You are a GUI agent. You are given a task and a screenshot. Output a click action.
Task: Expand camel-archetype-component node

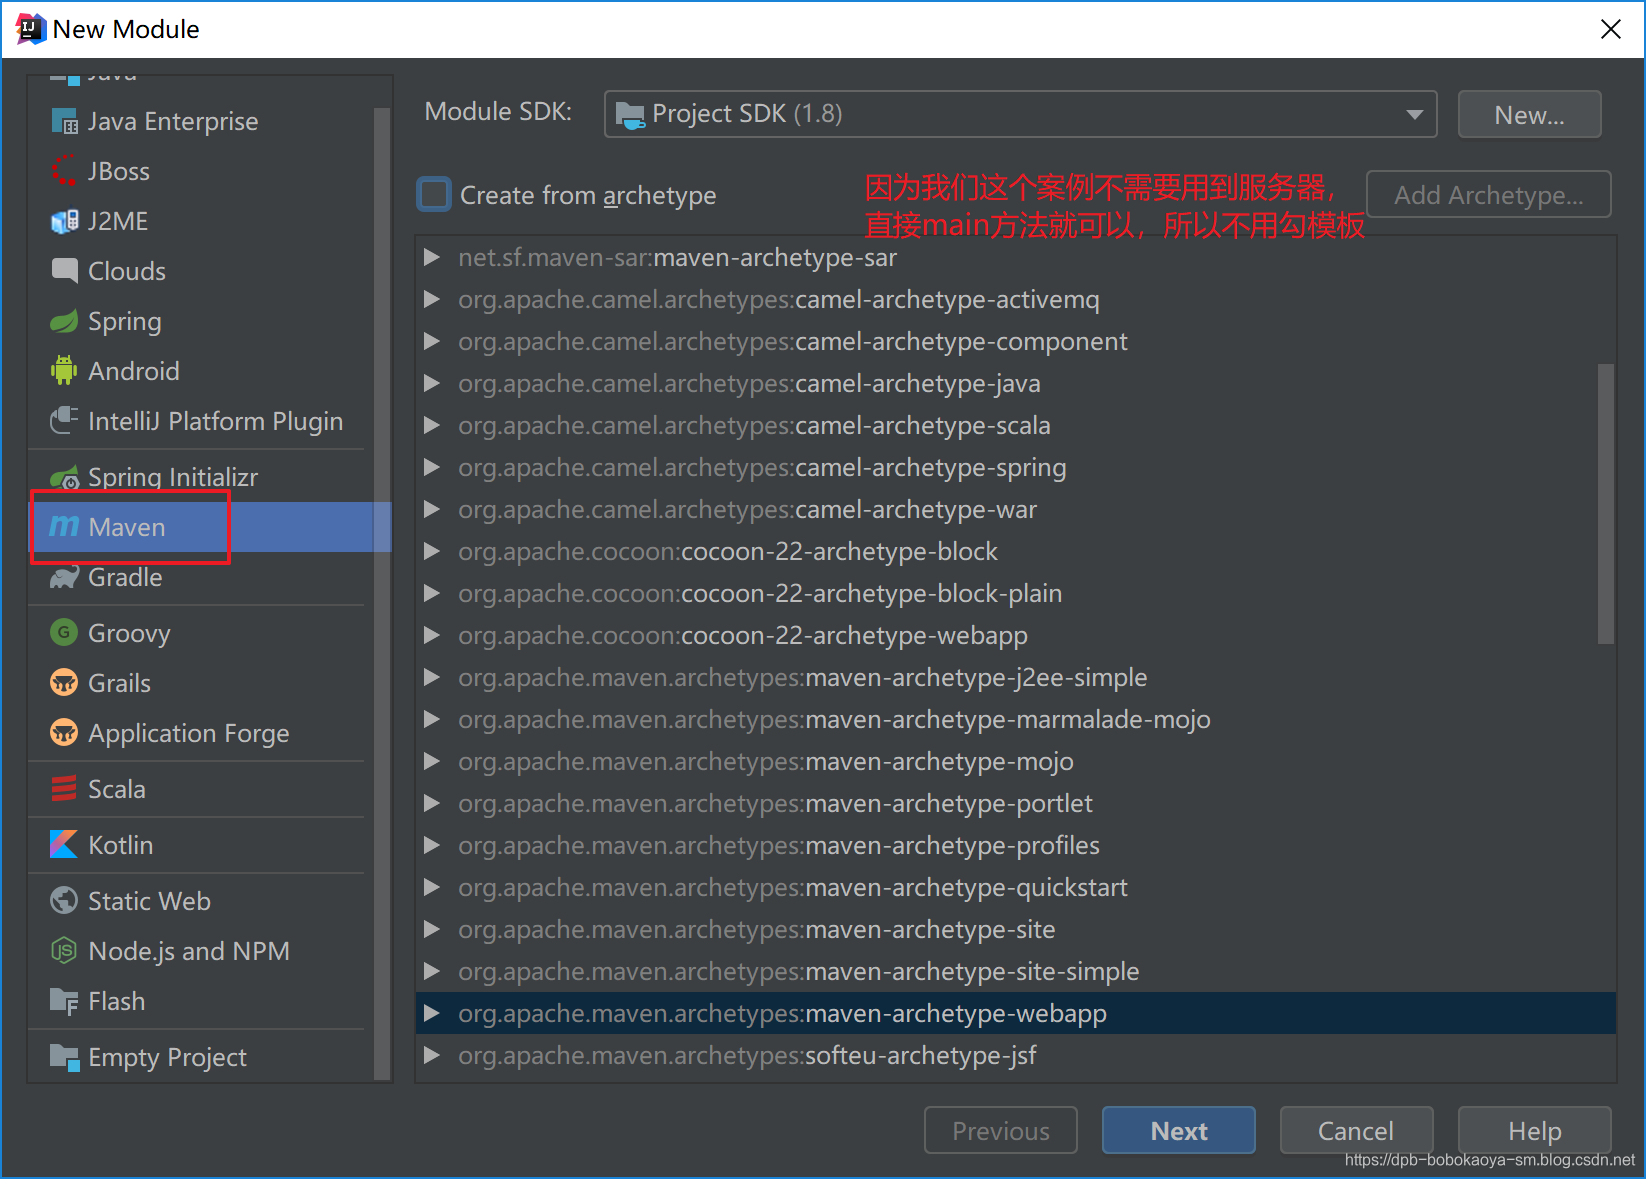(x=432, y=341)
